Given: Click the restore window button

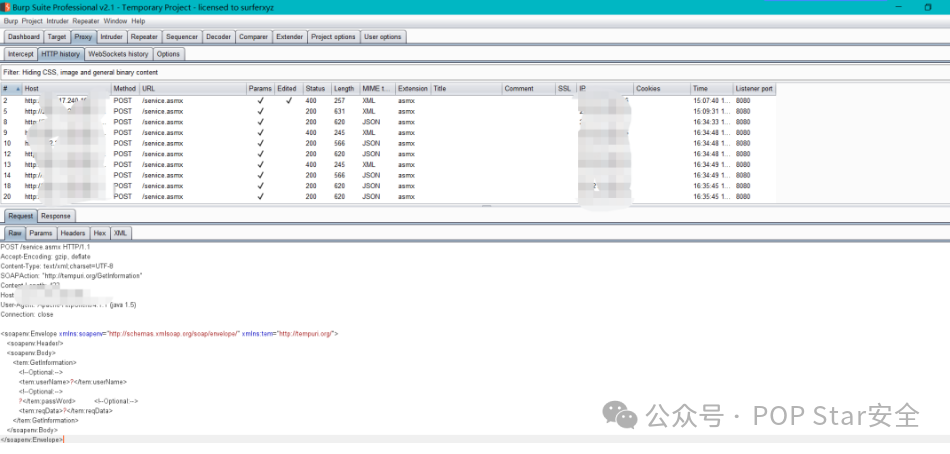Looking at the screenshot, I should click(927, 7).
